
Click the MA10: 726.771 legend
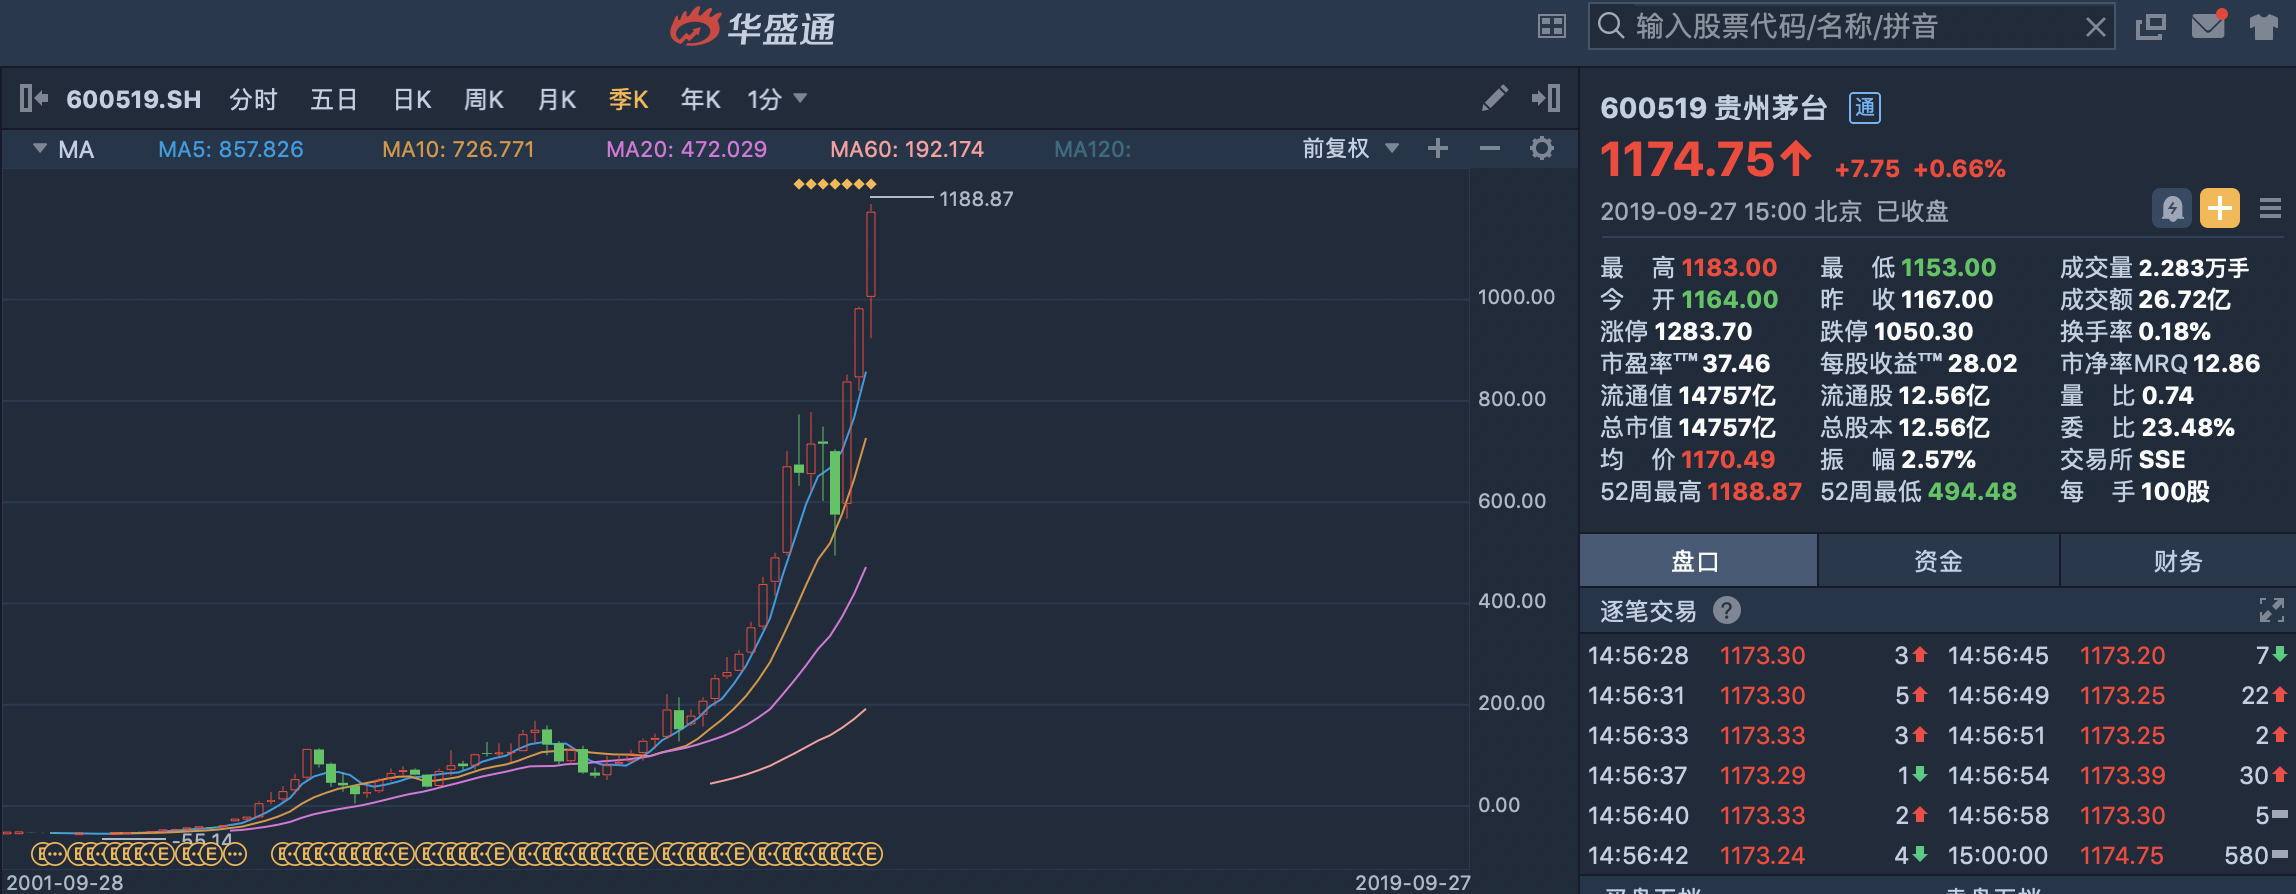pyautogui.click(x=458, y=150)
